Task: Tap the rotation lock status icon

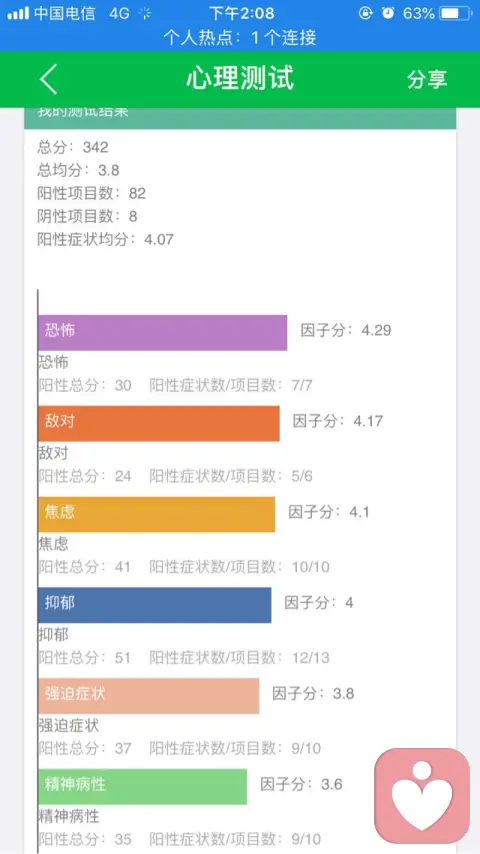Action: coord(365,13)
